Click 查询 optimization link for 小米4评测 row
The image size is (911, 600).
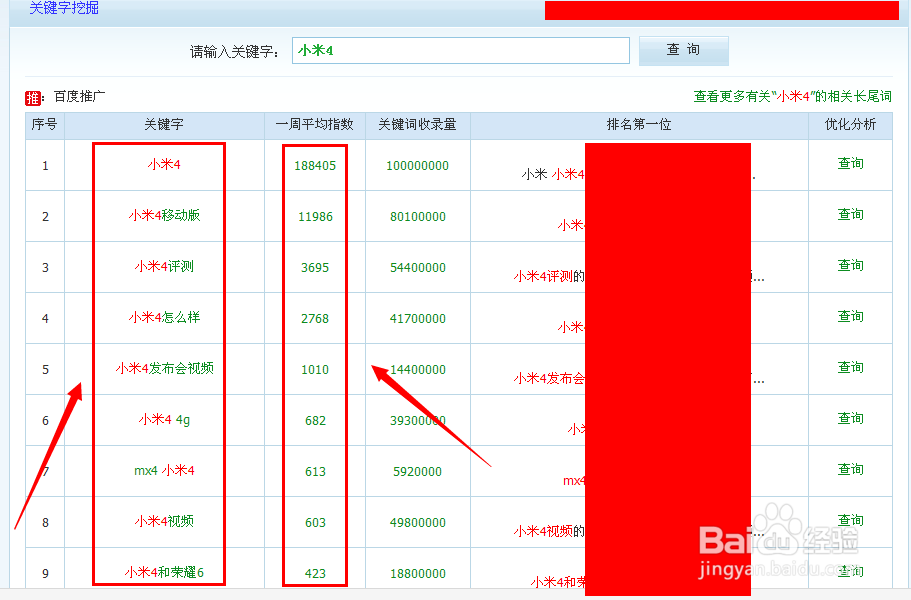click(x=850, y=266)
